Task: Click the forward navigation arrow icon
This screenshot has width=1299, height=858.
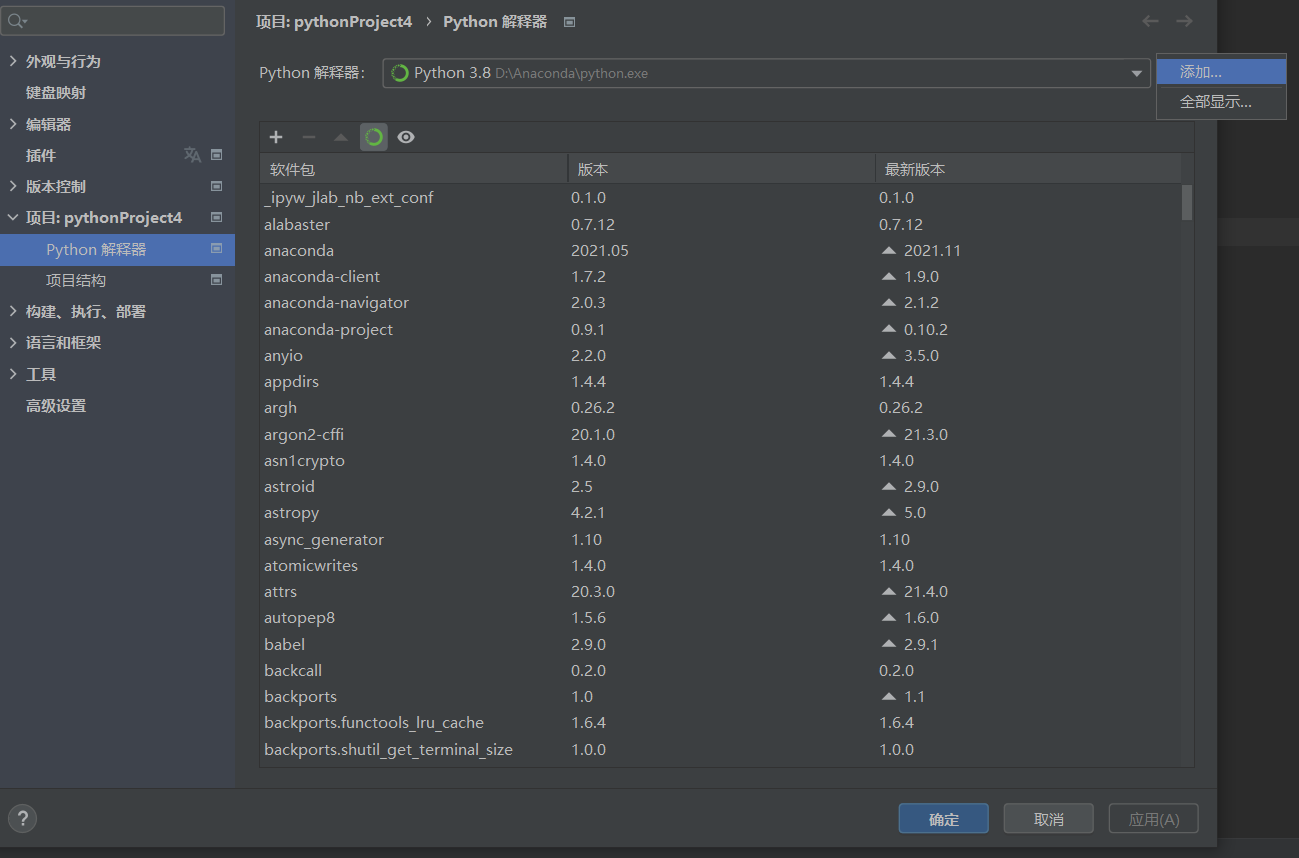Action: coord(1184,20)
